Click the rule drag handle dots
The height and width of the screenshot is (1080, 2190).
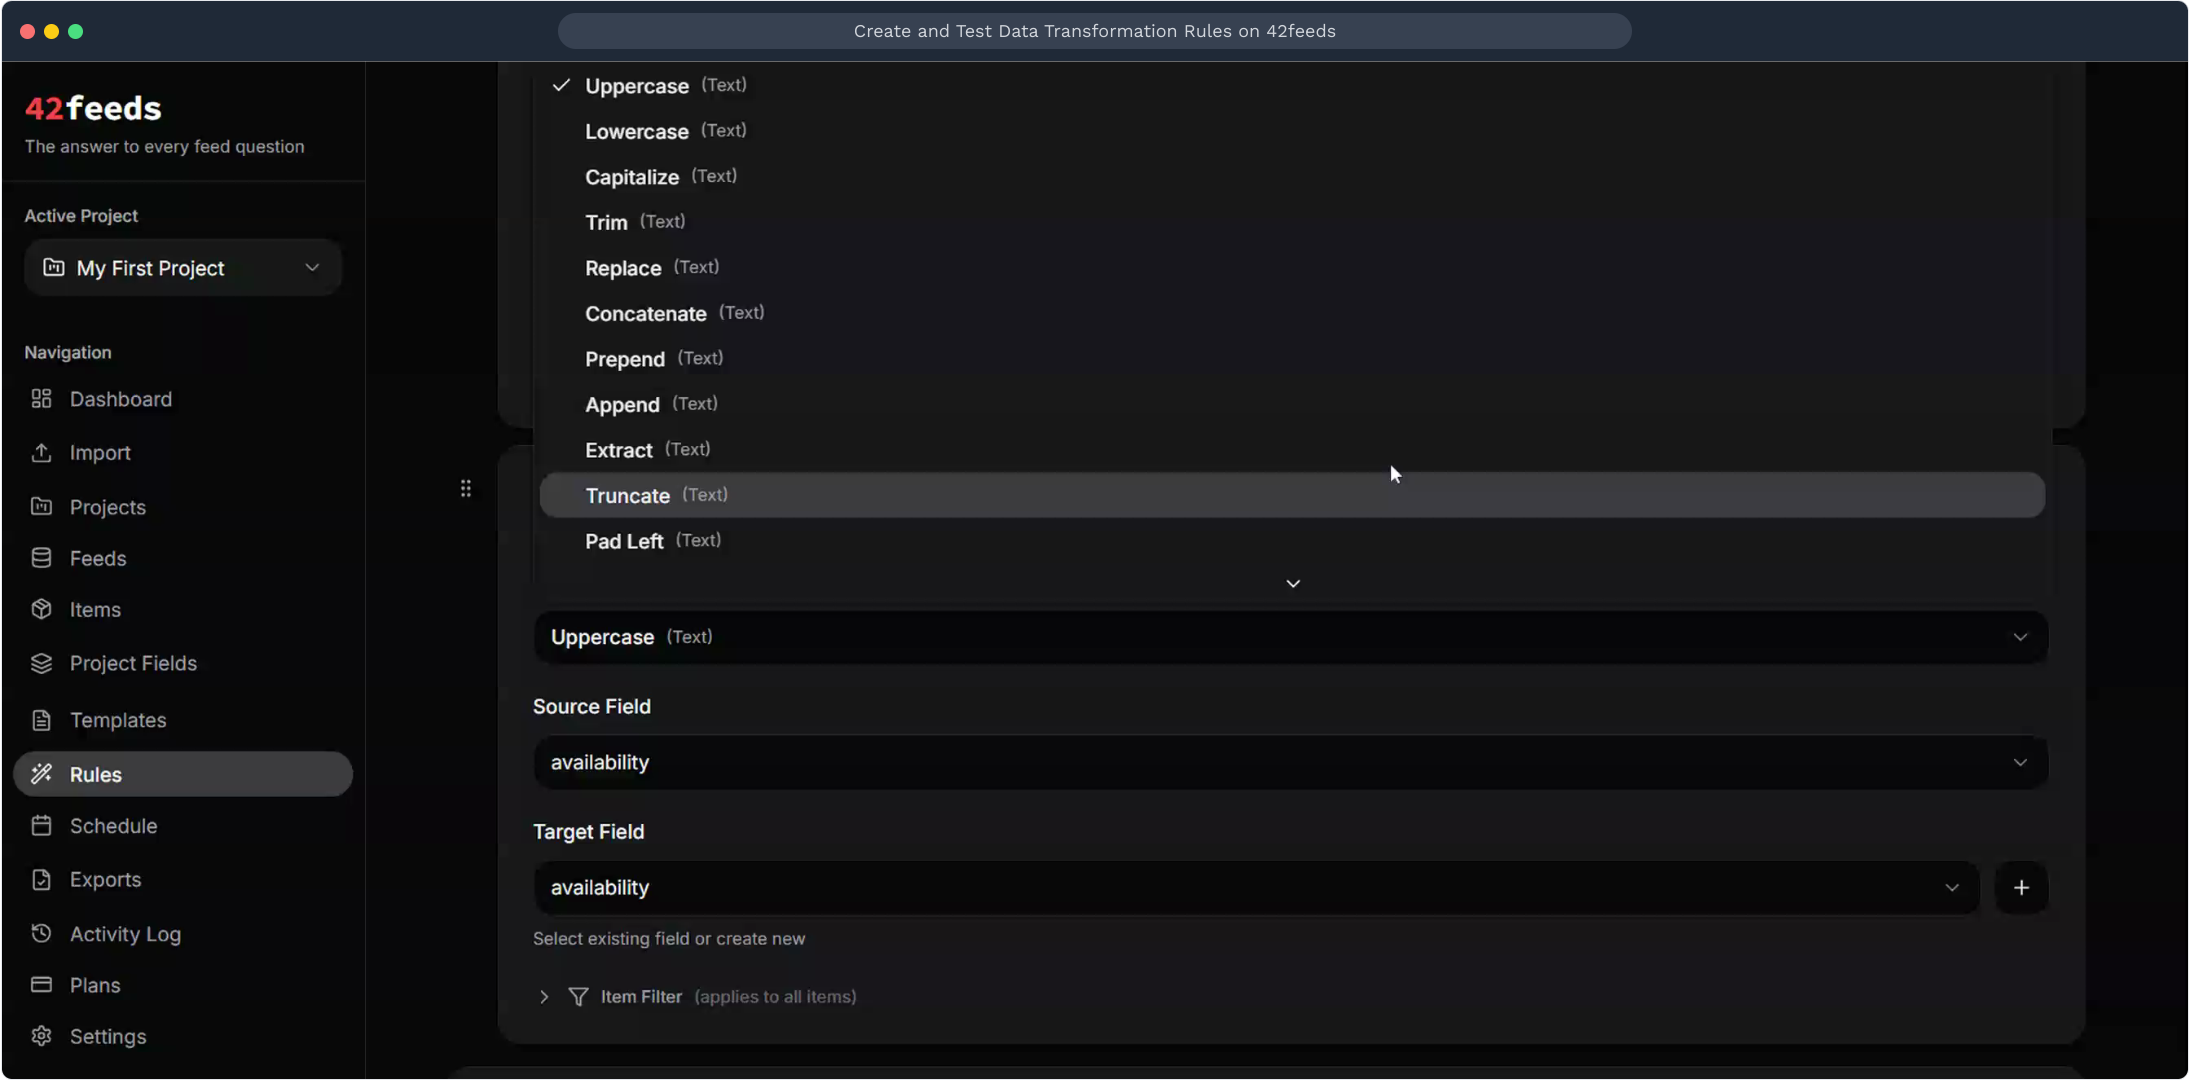point(466,488)
